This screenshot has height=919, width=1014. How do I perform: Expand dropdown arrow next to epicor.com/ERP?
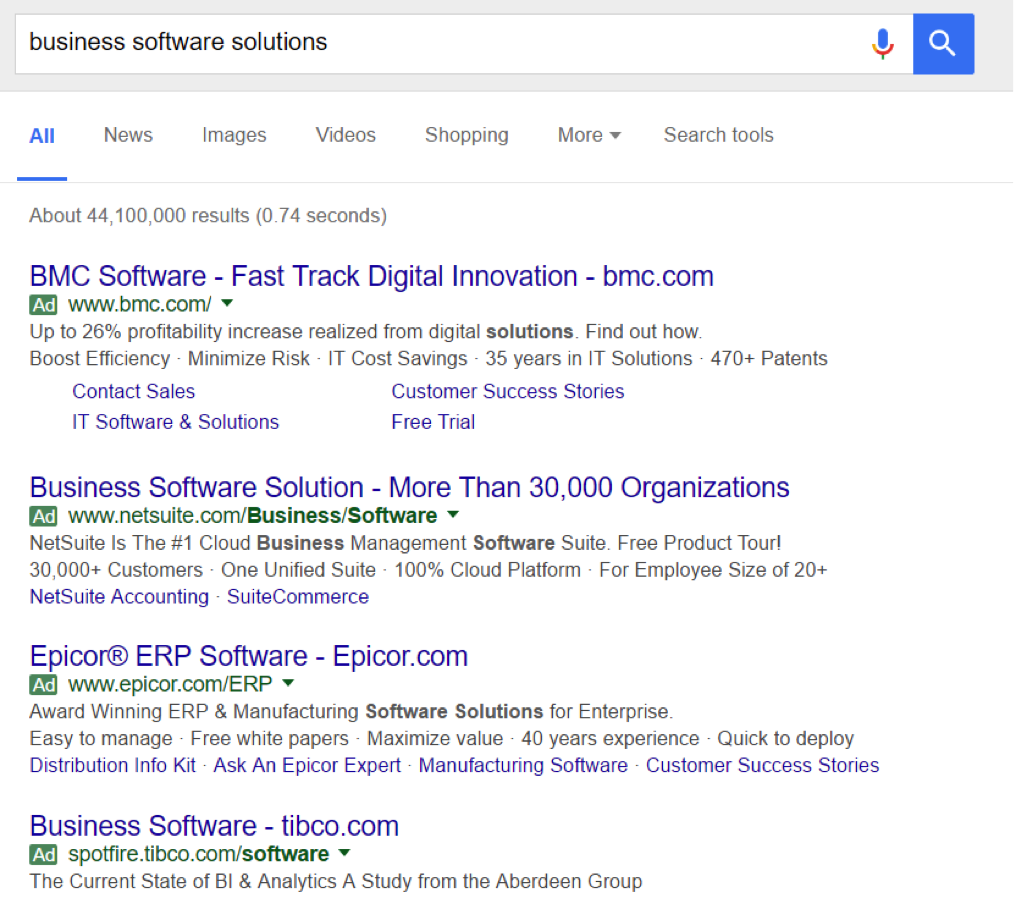coord(288,682)
